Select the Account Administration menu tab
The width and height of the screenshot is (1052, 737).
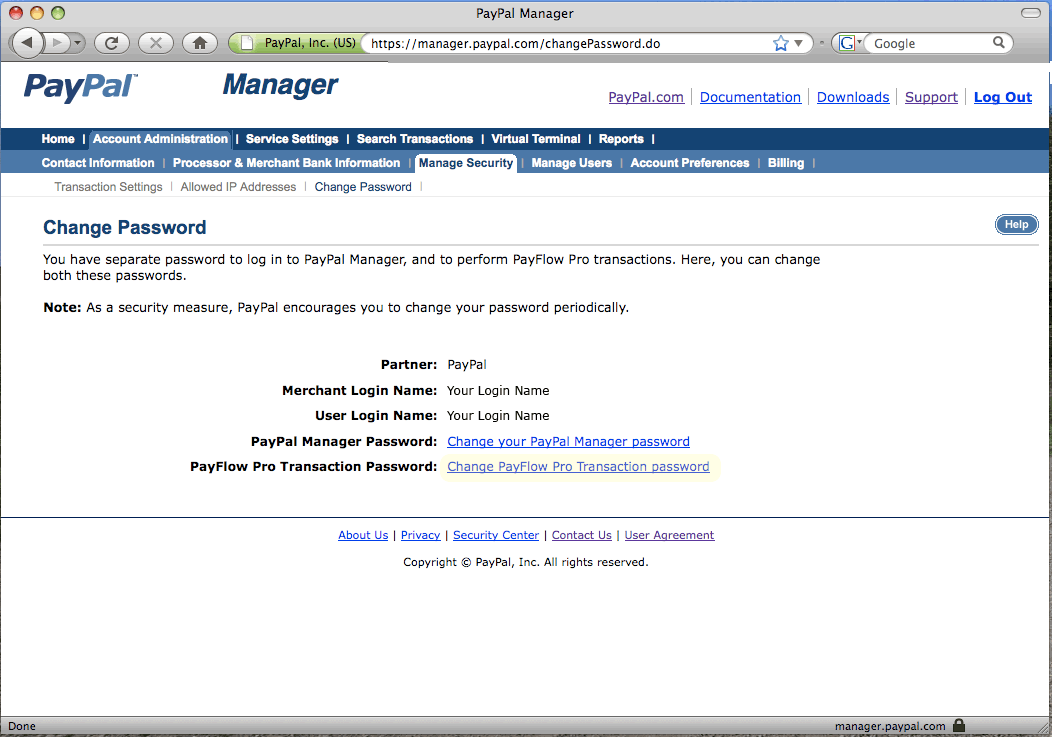(x=160, y=139)
